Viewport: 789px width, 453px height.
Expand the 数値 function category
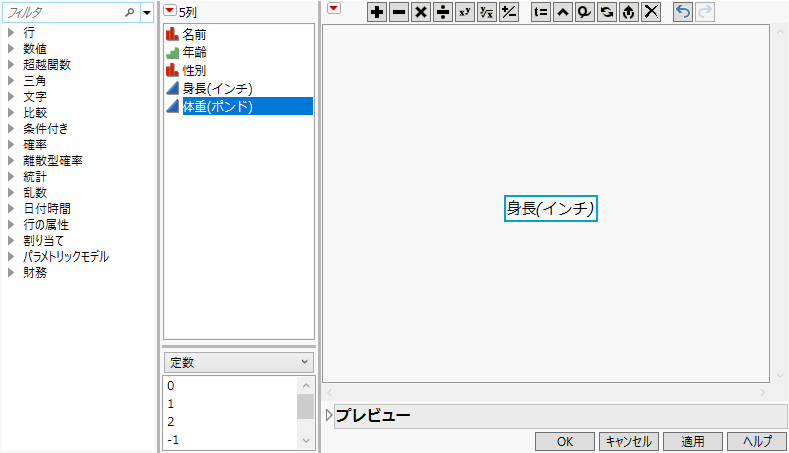(11, 49)
